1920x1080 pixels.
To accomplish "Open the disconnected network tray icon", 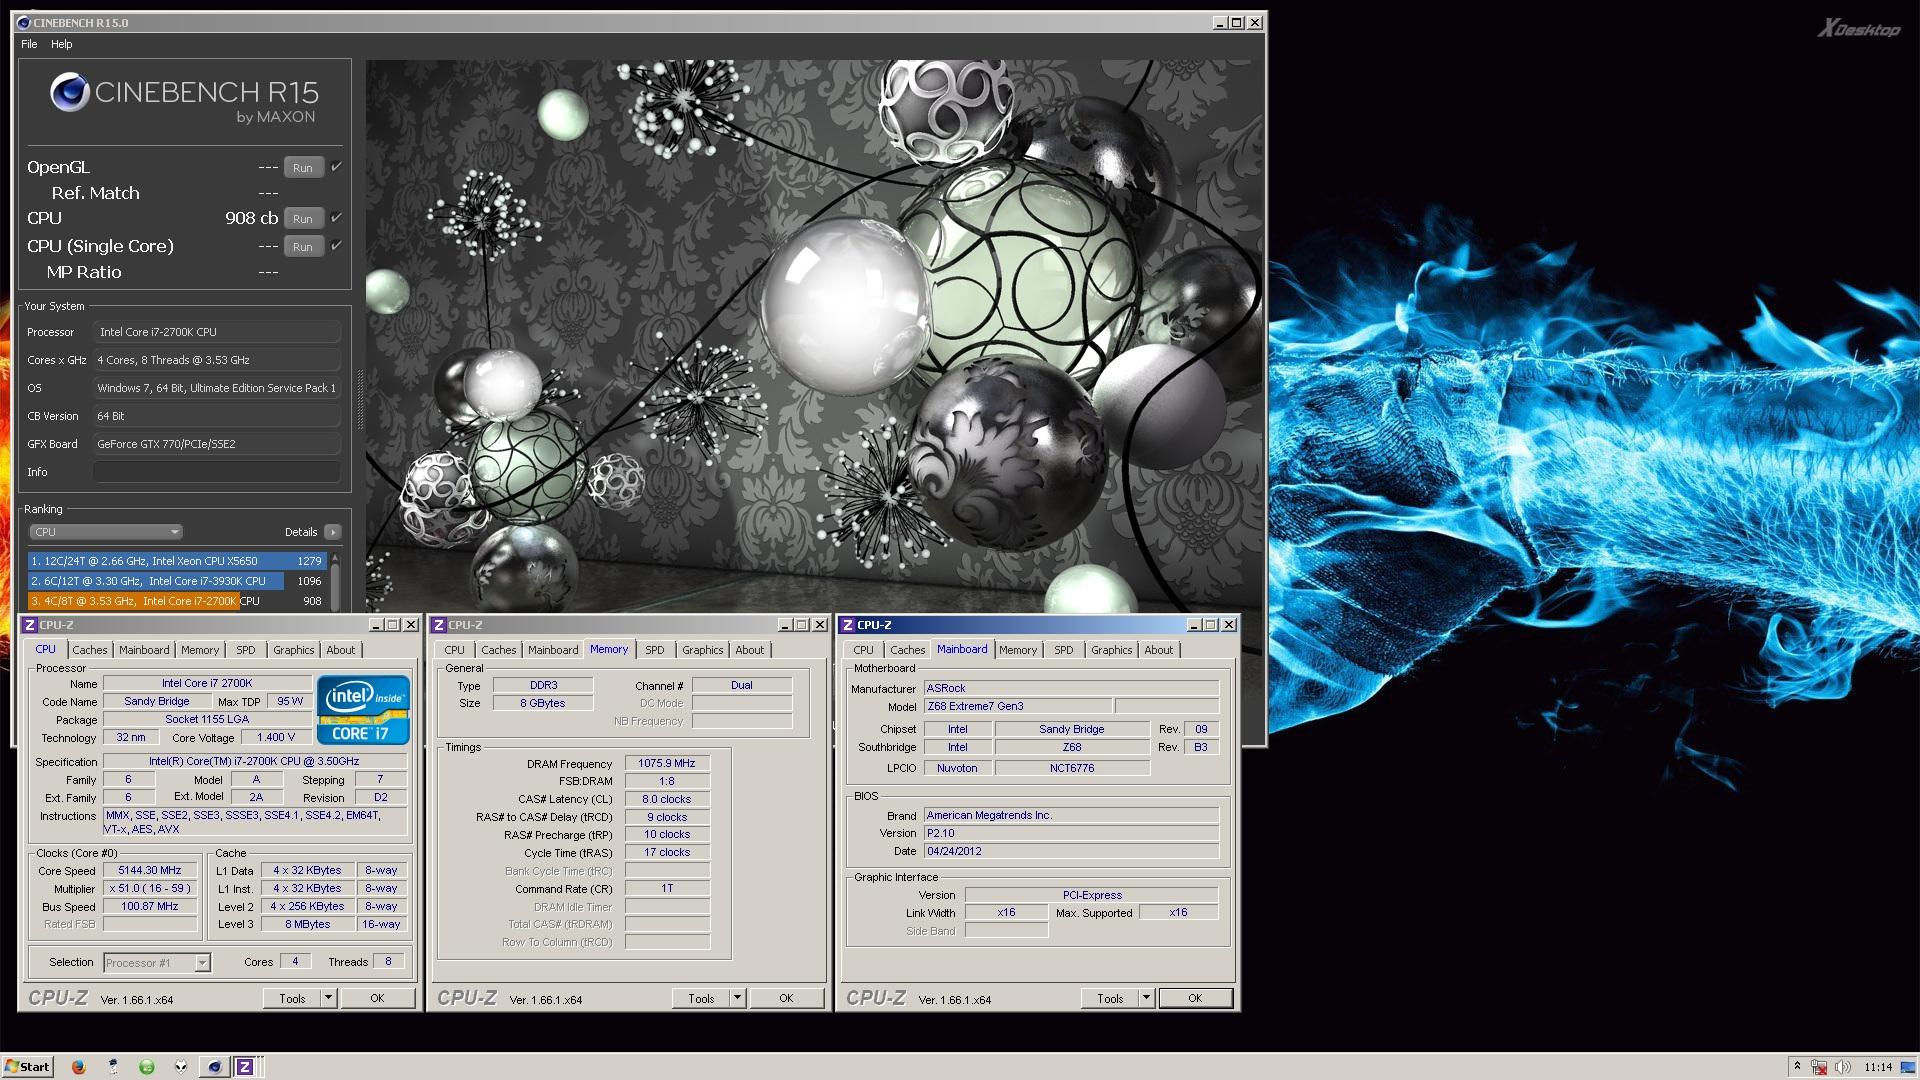I will [1819, 1067].
